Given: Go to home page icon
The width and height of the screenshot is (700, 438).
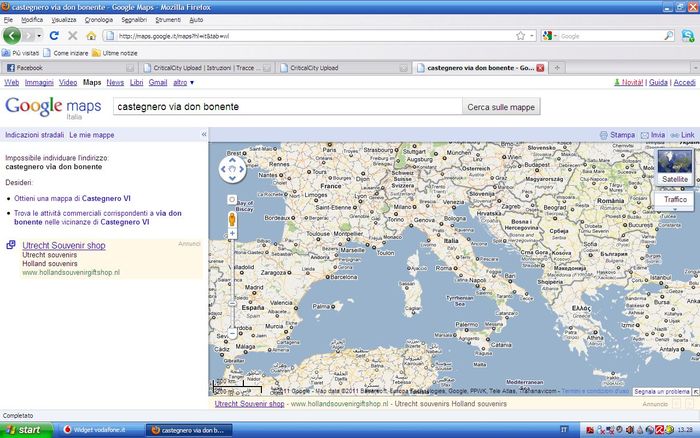Looking at the screenshot, I should coord(91,36).
